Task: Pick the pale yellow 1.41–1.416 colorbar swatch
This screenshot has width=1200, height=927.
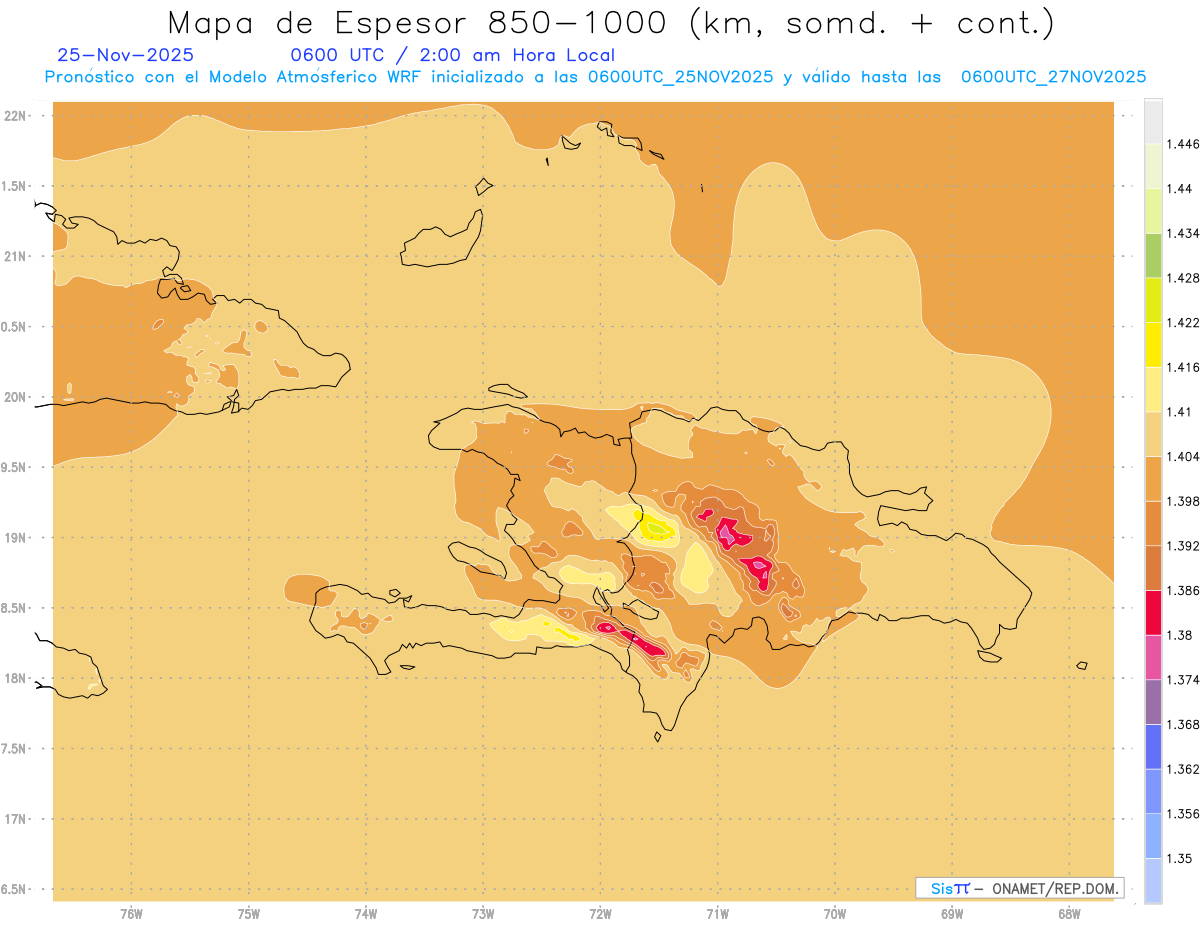Action: (x=1153, y=389)
